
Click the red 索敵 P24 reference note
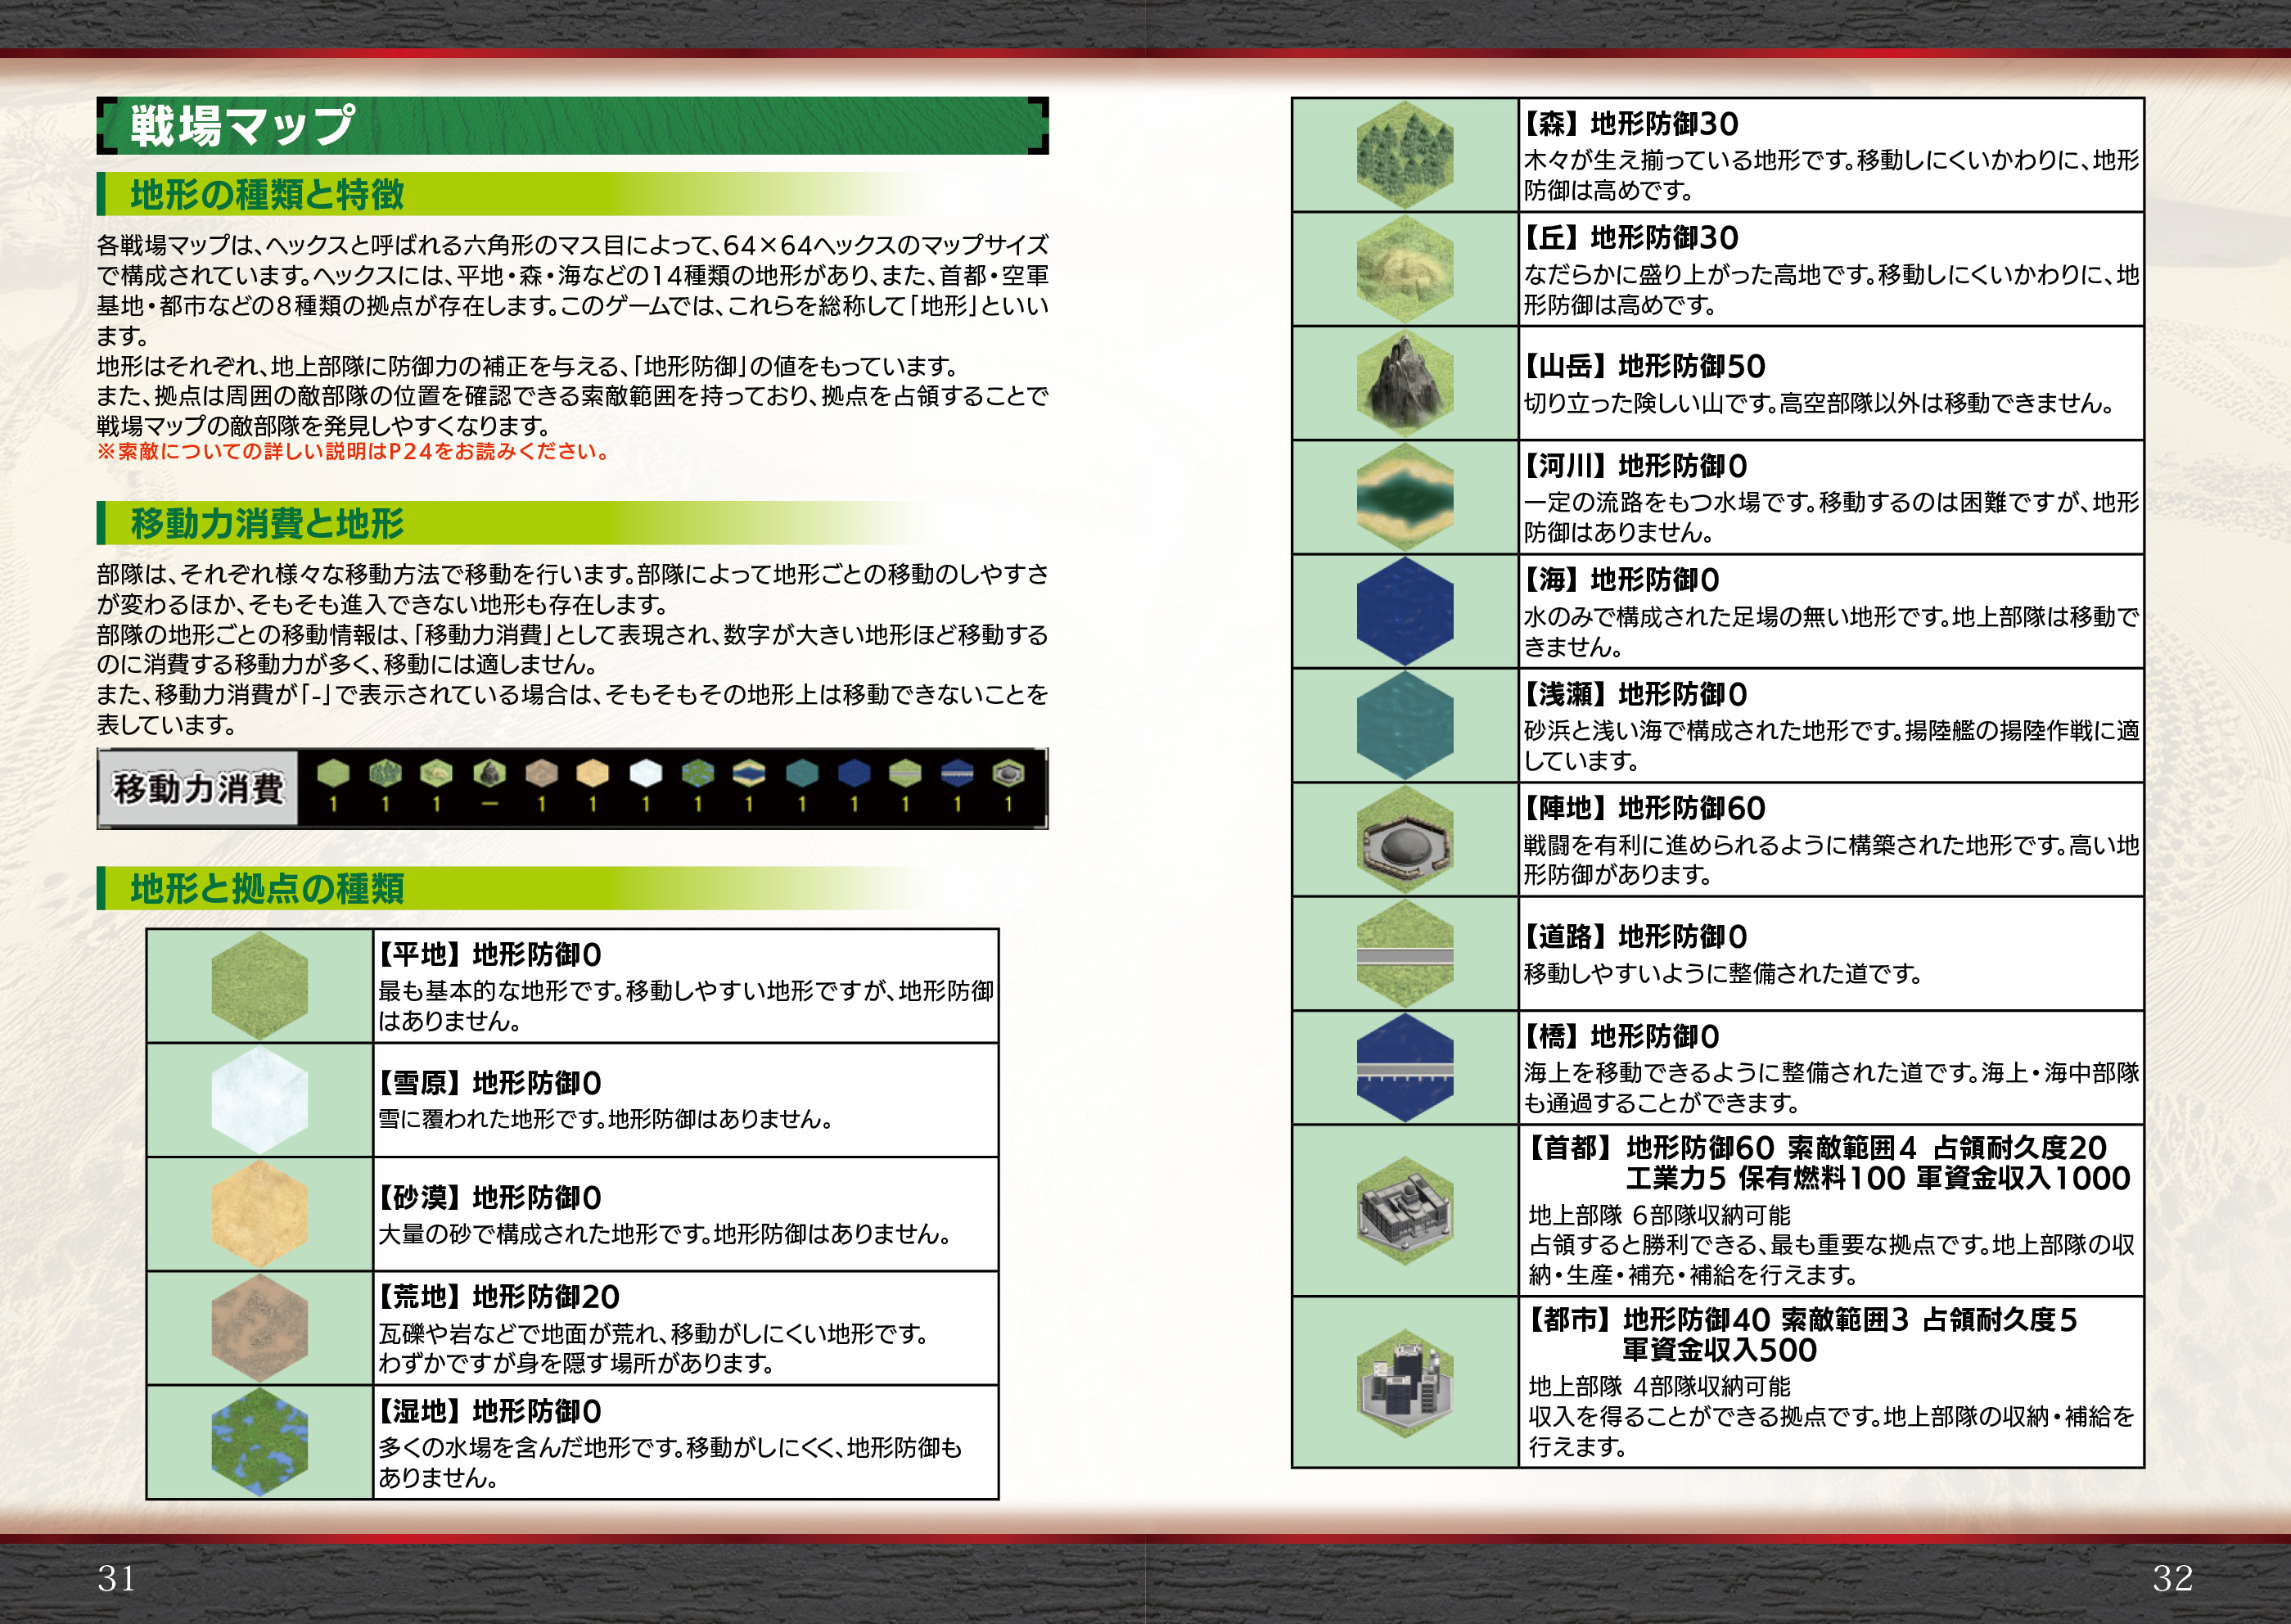click(353, 451)
